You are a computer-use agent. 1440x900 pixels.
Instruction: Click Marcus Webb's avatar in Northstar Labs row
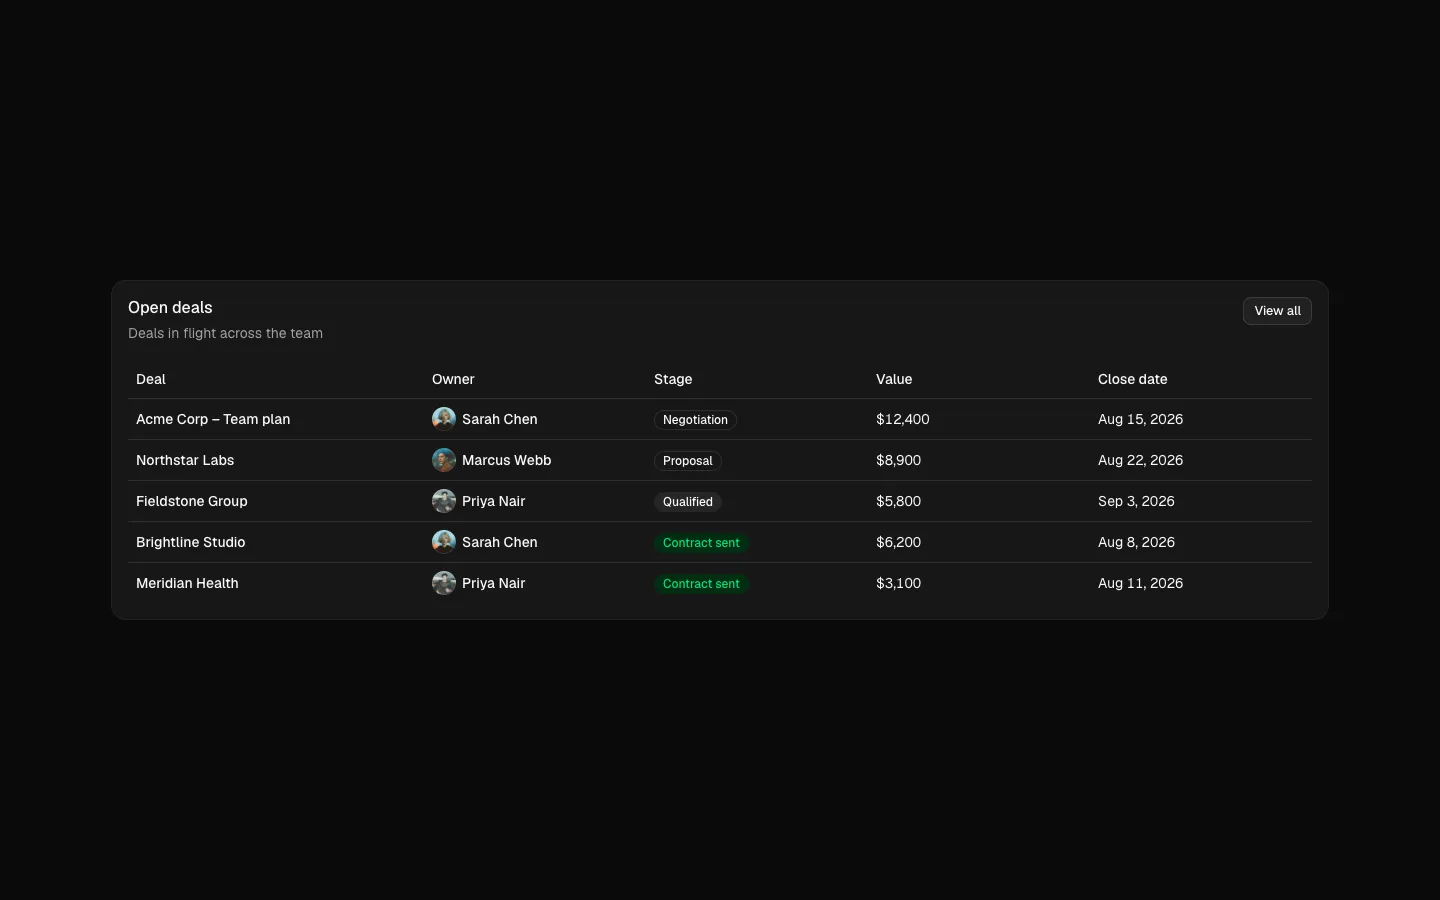(x=444, y=460)
